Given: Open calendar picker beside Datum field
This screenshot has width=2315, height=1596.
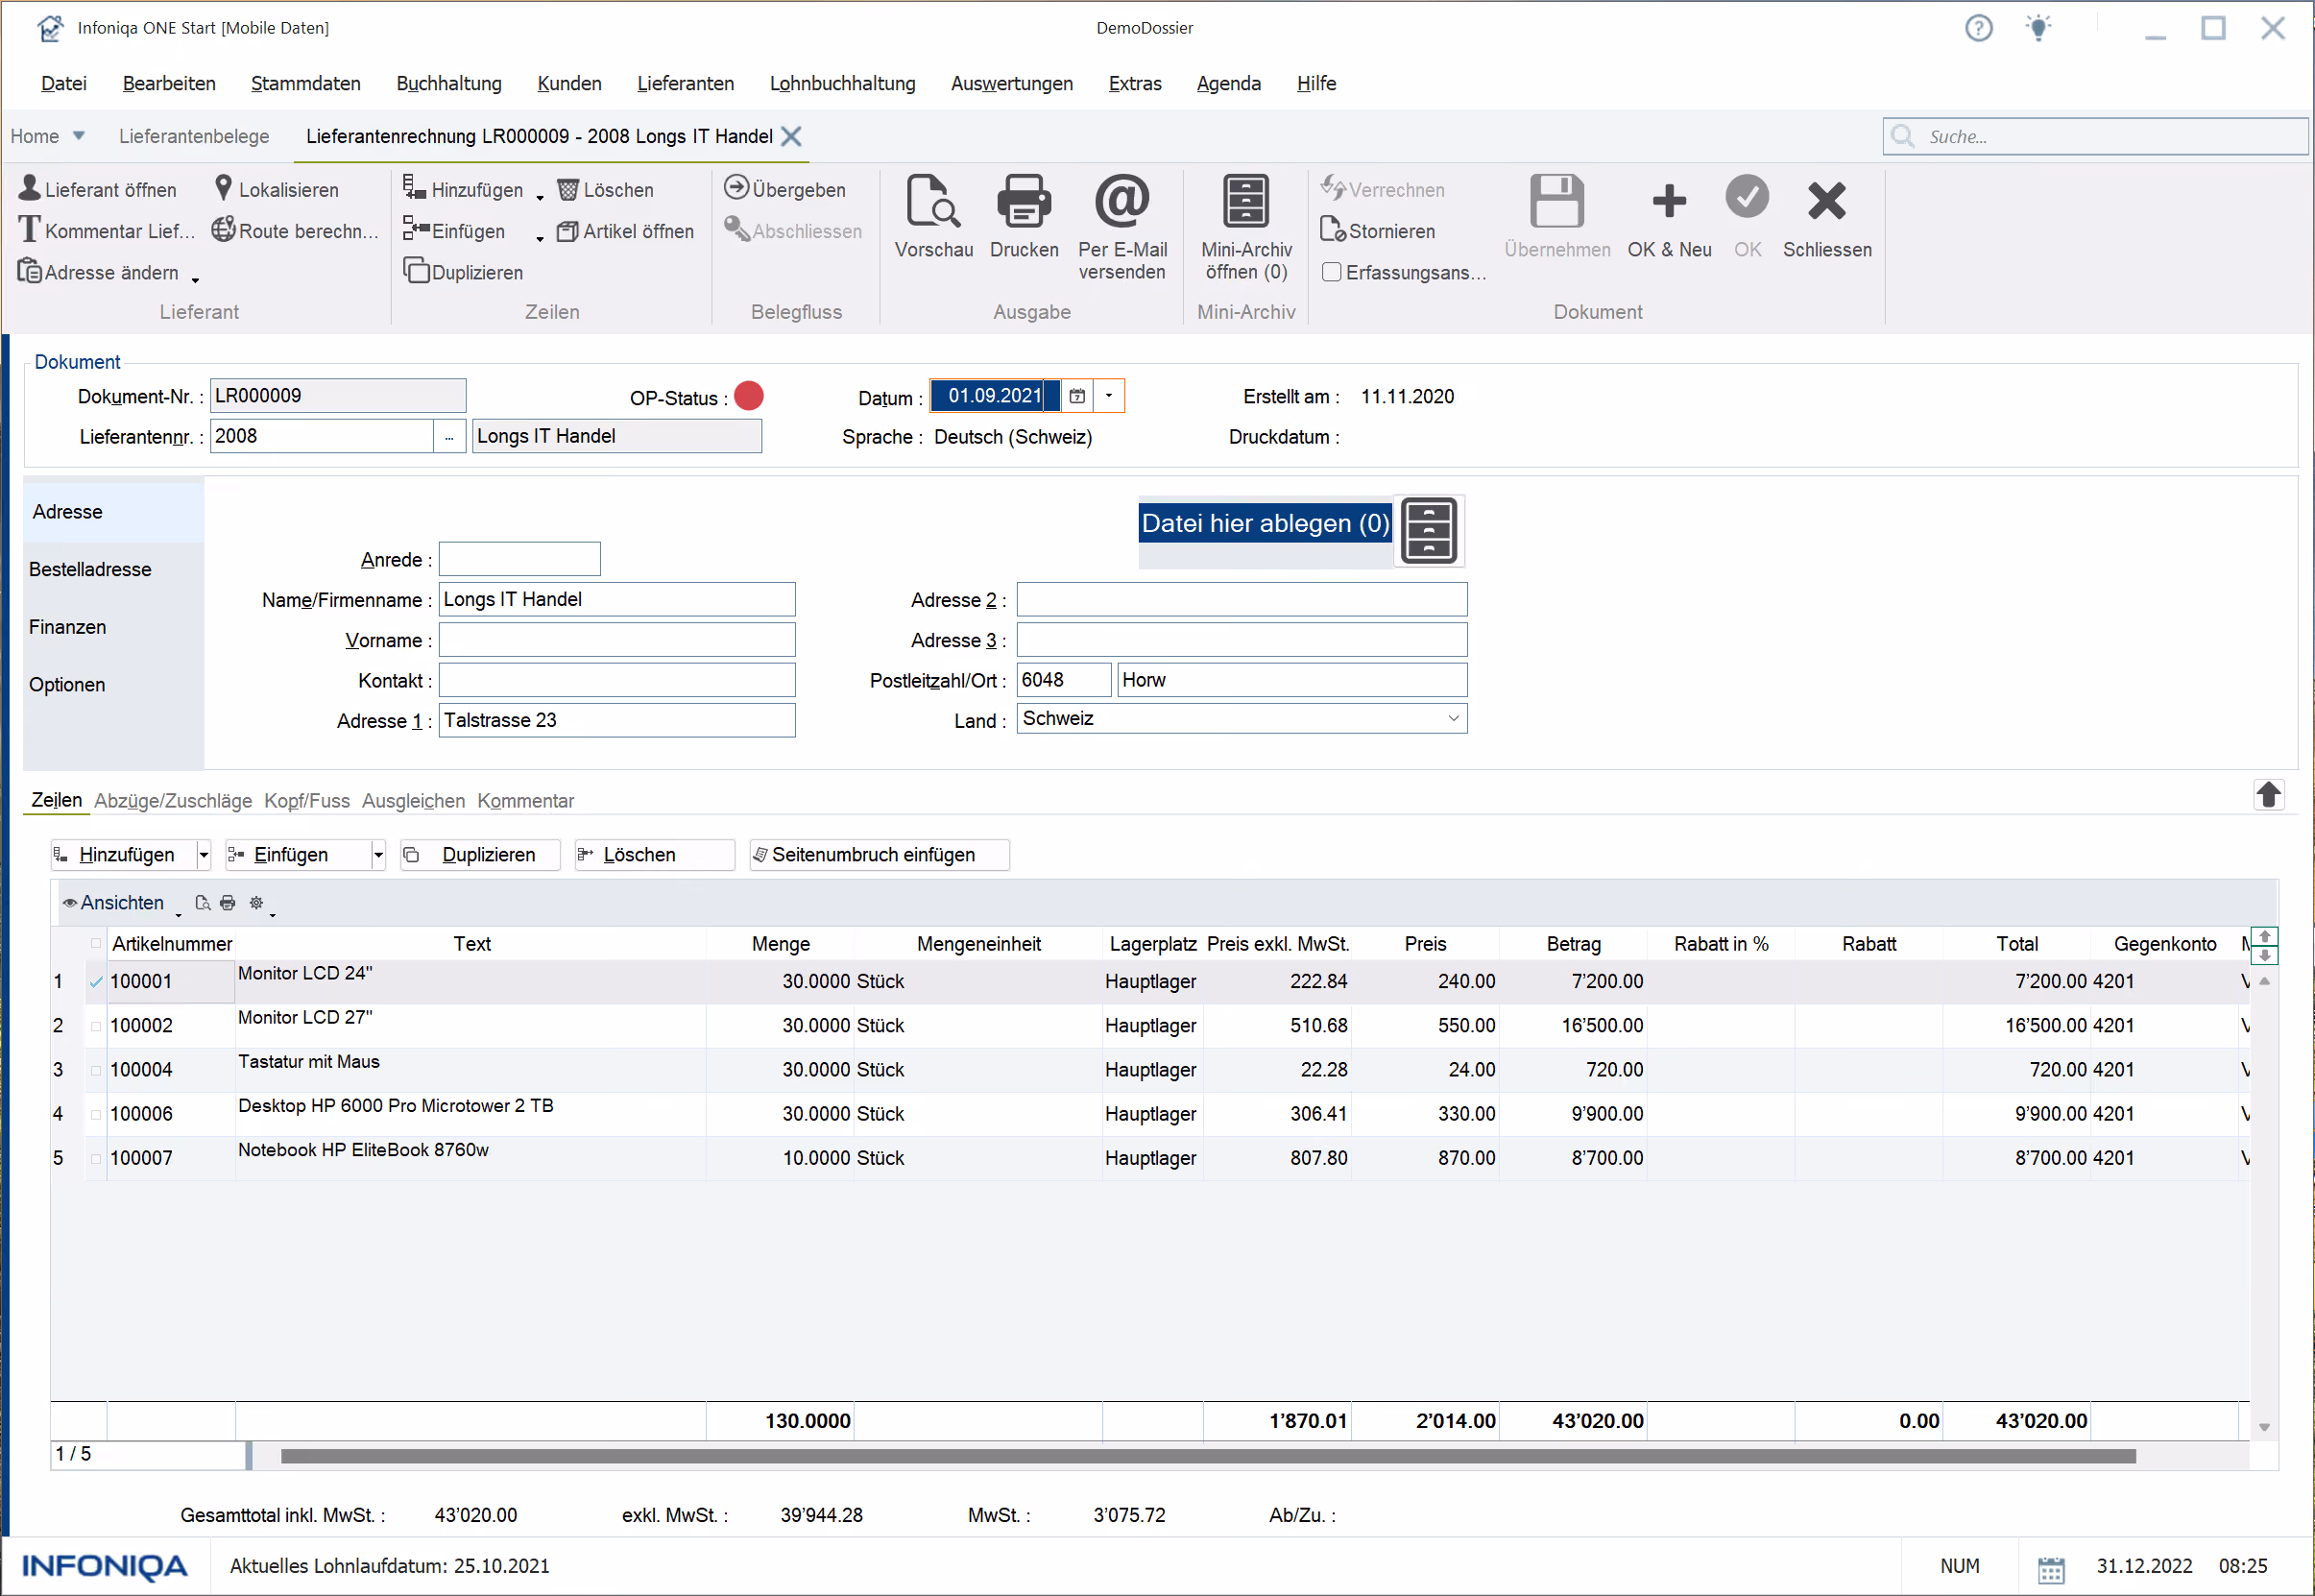Looking at the screenshot, I should pyautogui.click(x=1077, y=396).
